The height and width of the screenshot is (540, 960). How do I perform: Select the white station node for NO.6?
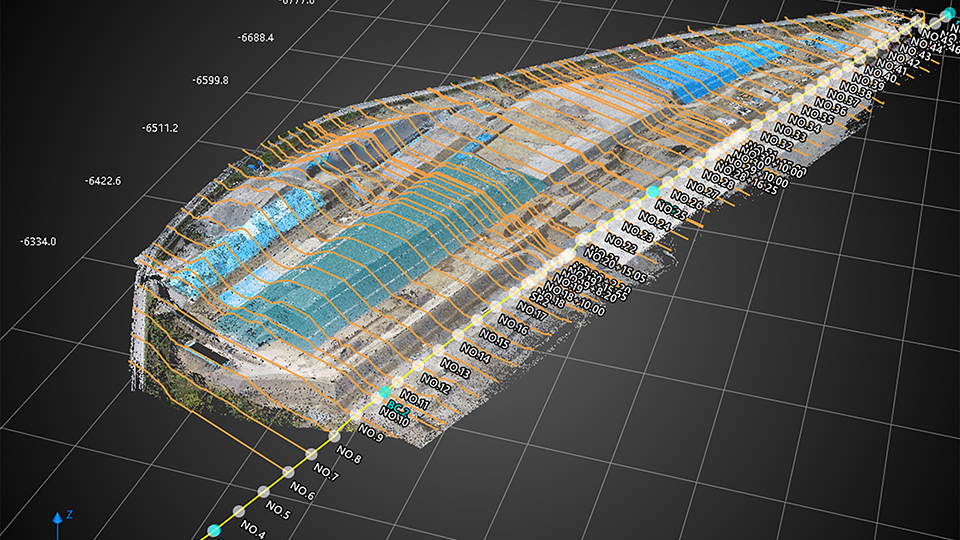coord(287,471)
